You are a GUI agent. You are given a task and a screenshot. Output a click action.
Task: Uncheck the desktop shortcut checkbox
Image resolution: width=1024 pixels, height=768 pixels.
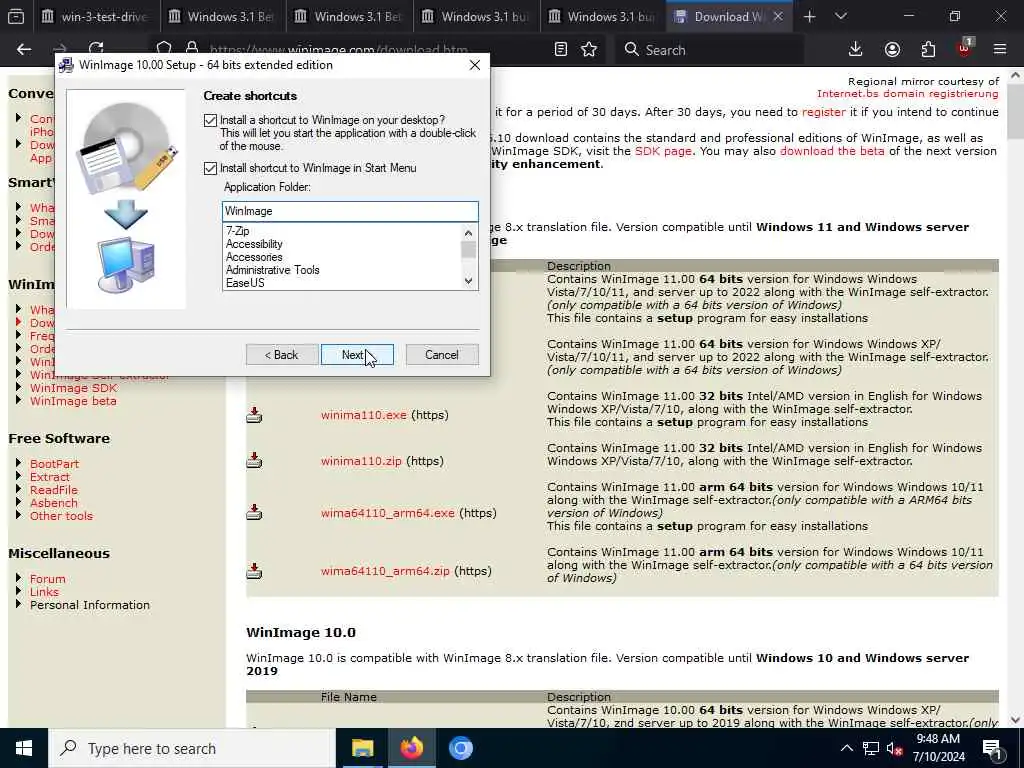pos(210,120)
